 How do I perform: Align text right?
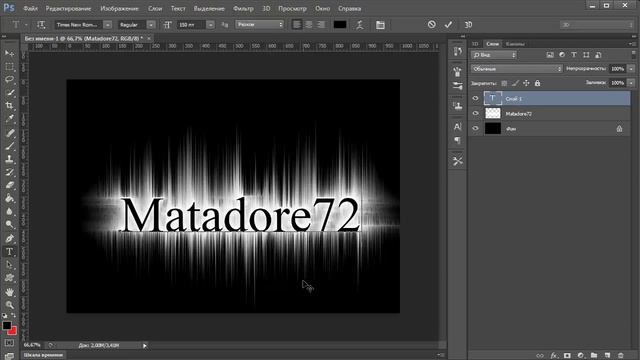tap(321, 25)
